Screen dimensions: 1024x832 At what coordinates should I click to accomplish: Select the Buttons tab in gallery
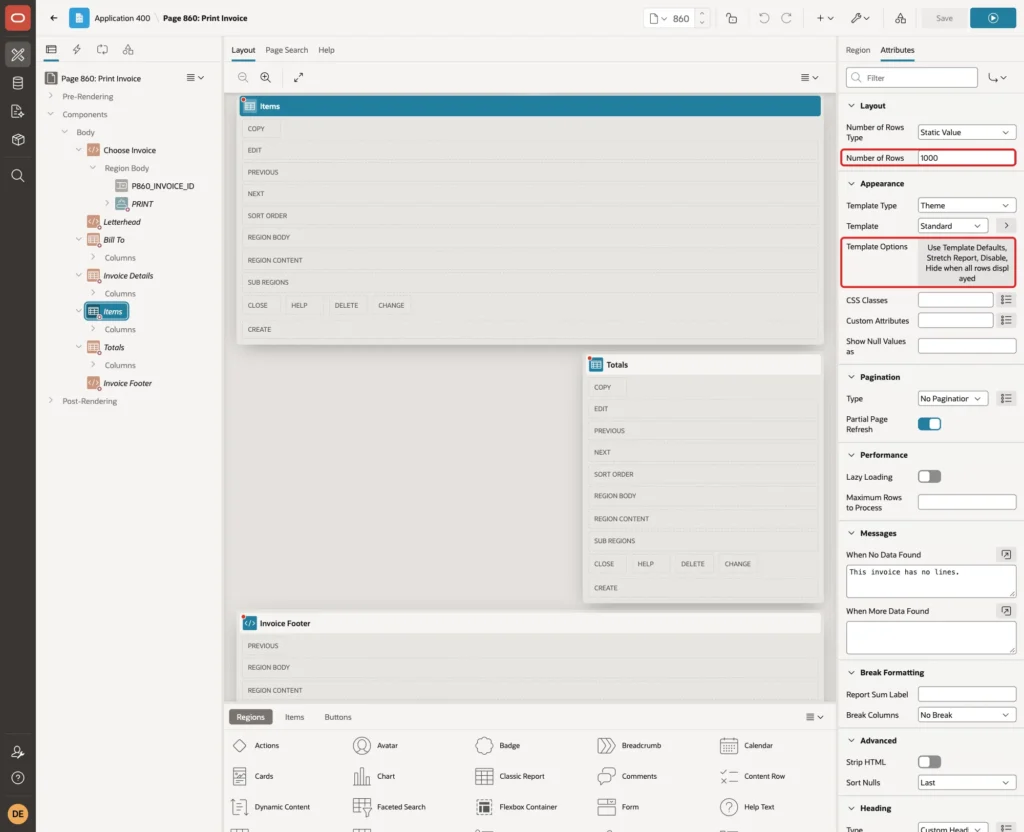(338, 717)
